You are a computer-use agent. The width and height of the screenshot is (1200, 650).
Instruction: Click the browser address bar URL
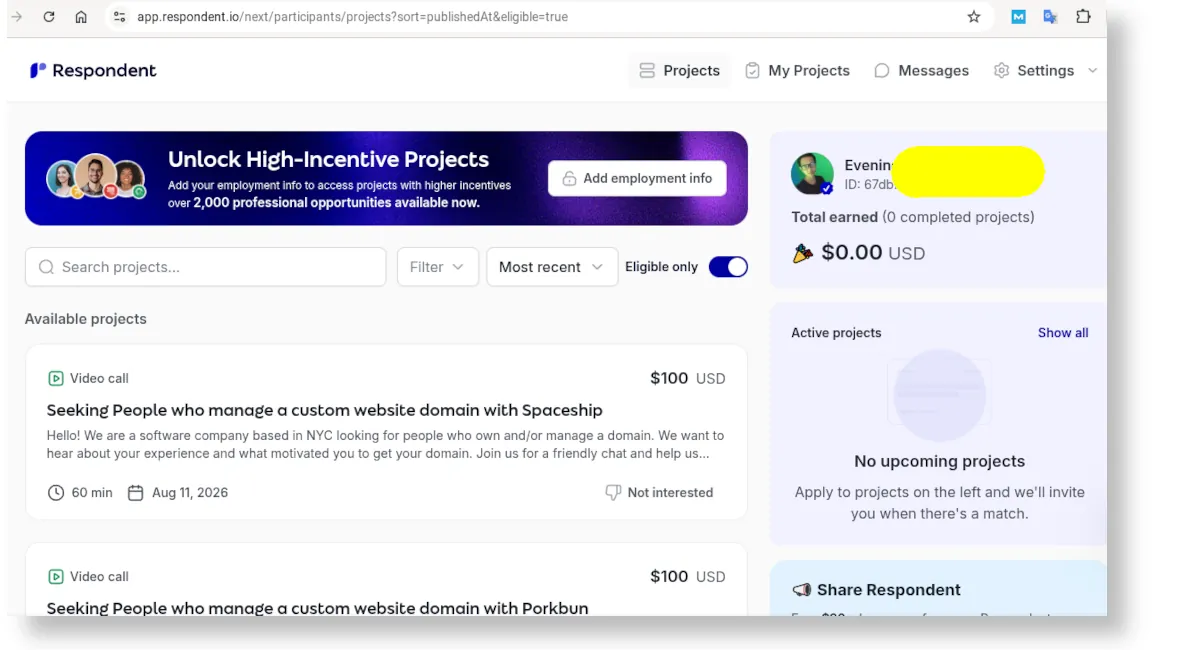(x=352, y=17)
